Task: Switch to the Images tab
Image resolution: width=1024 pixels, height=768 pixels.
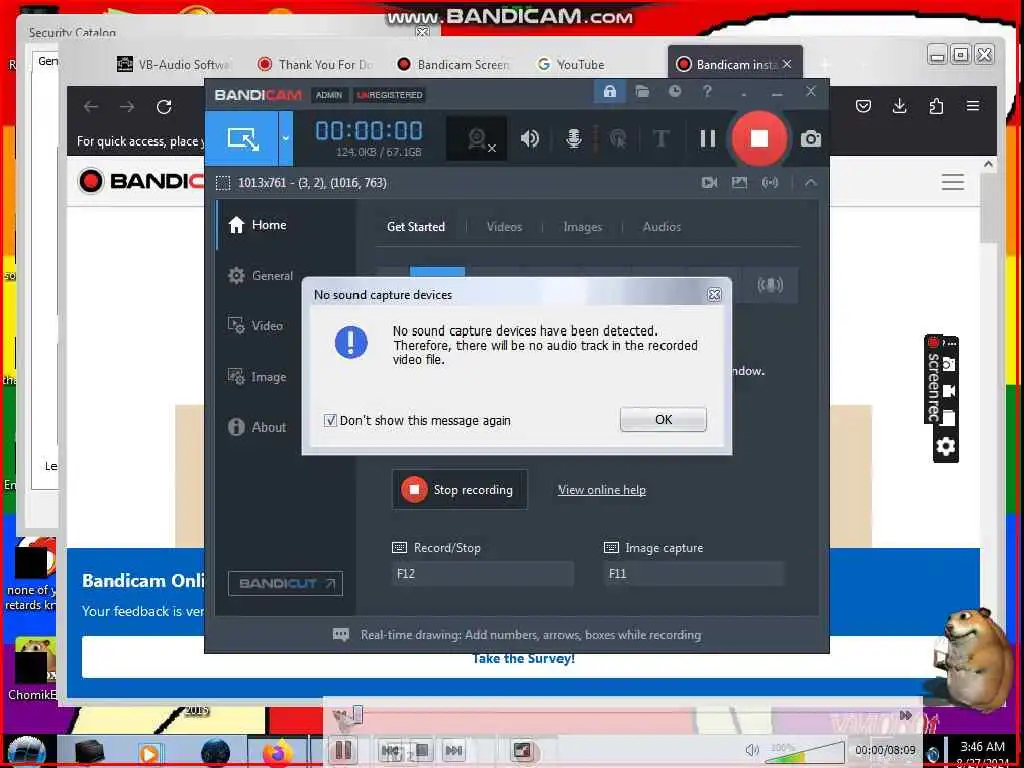Action: pyautogui.click(x=583, y=227)
